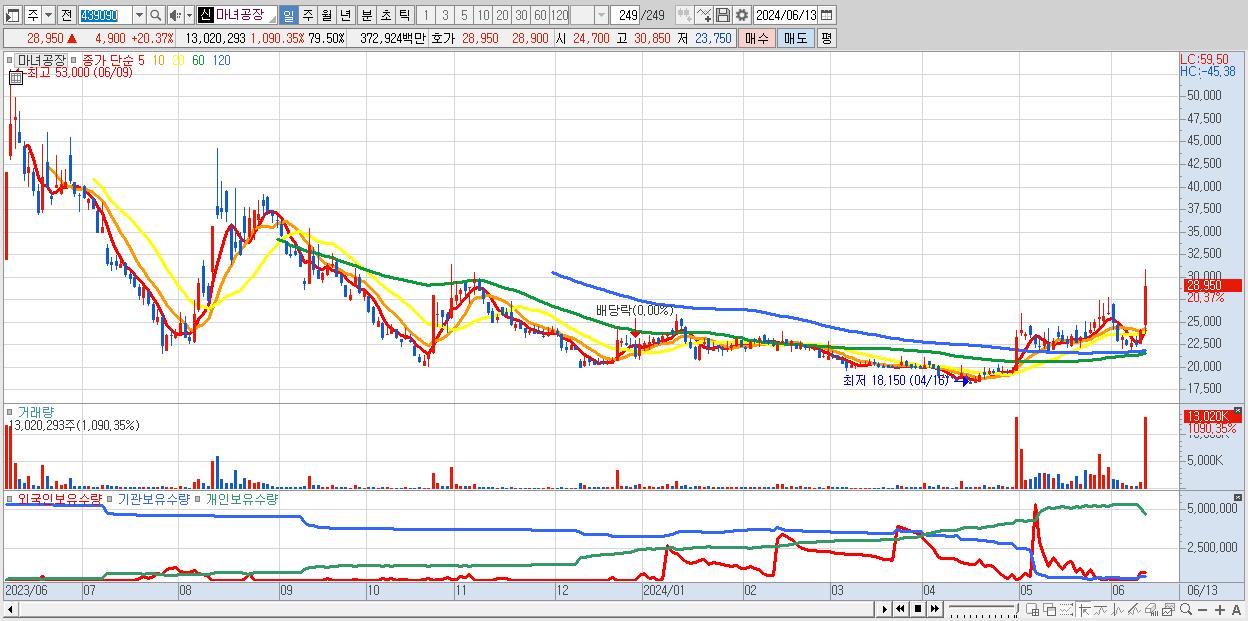Click the 20-day yellow moving average legend

[x=178, y=60]
